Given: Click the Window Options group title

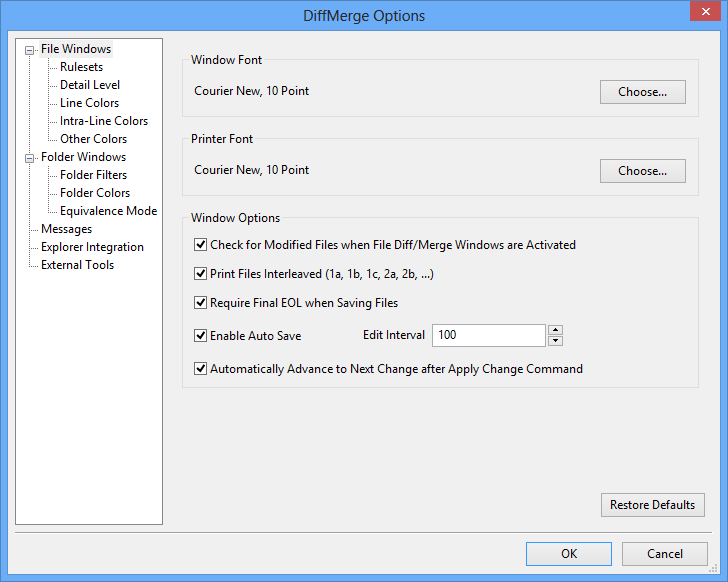Looking at the screenshot, I should click(x=235, y=218).
